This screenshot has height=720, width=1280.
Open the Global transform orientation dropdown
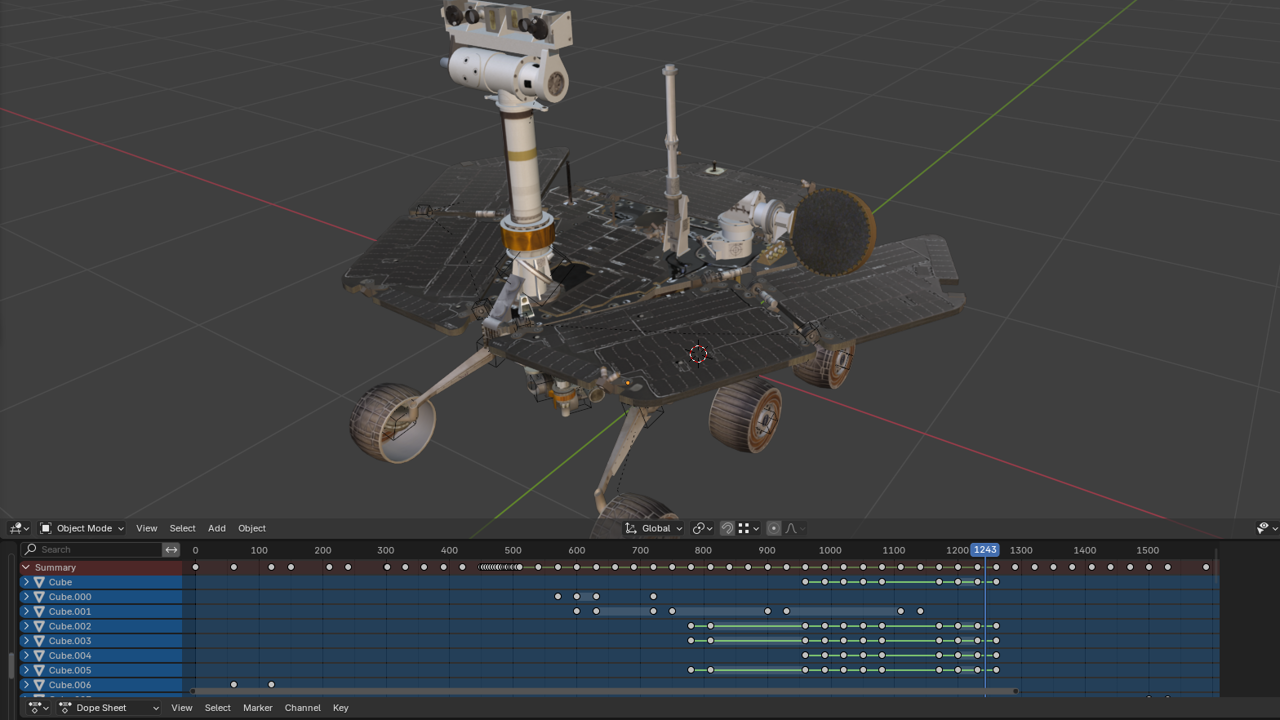[654, 528]
